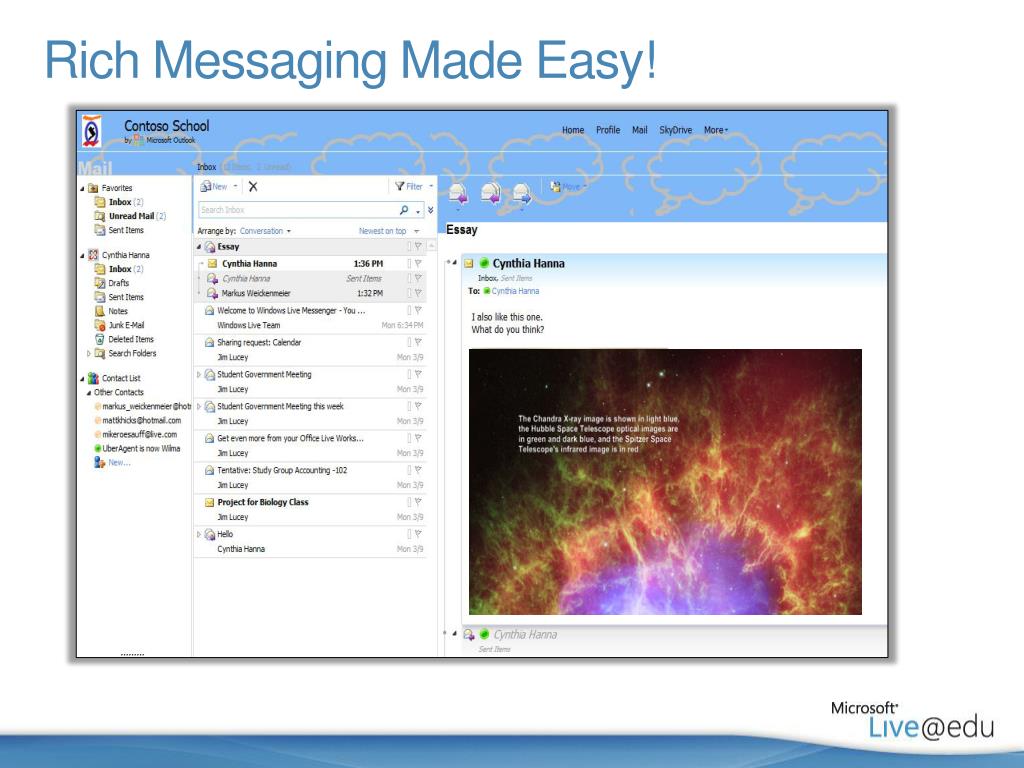
Task: Collapse the Favorites folder group
Action: pyautogui.click(x=82, y=188)
